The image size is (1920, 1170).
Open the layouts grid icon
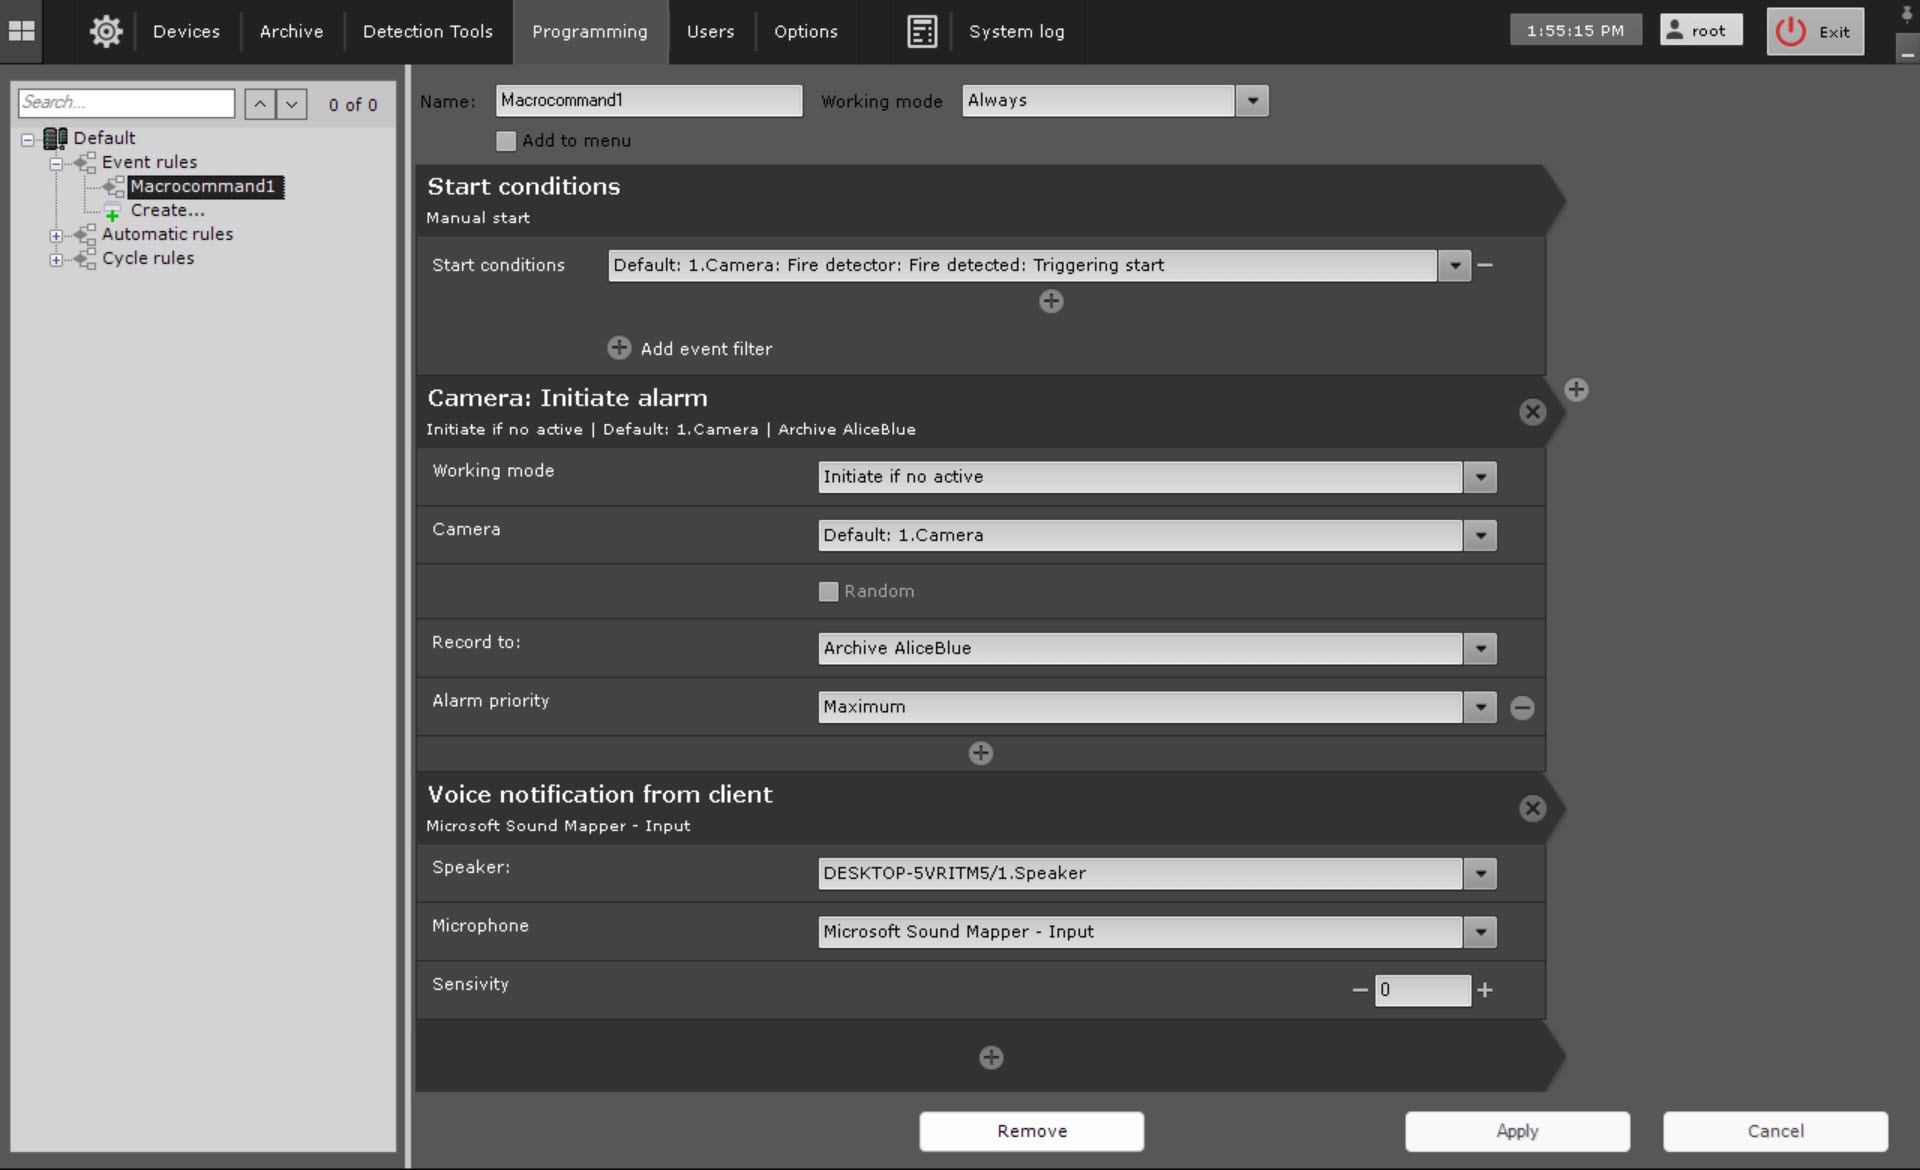(x=21, y=31)
